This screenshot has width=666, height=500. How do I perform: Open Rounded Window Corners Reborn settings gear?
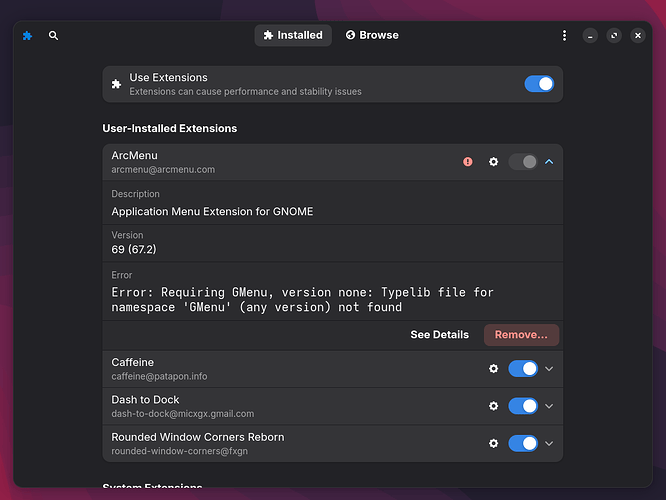493,443
